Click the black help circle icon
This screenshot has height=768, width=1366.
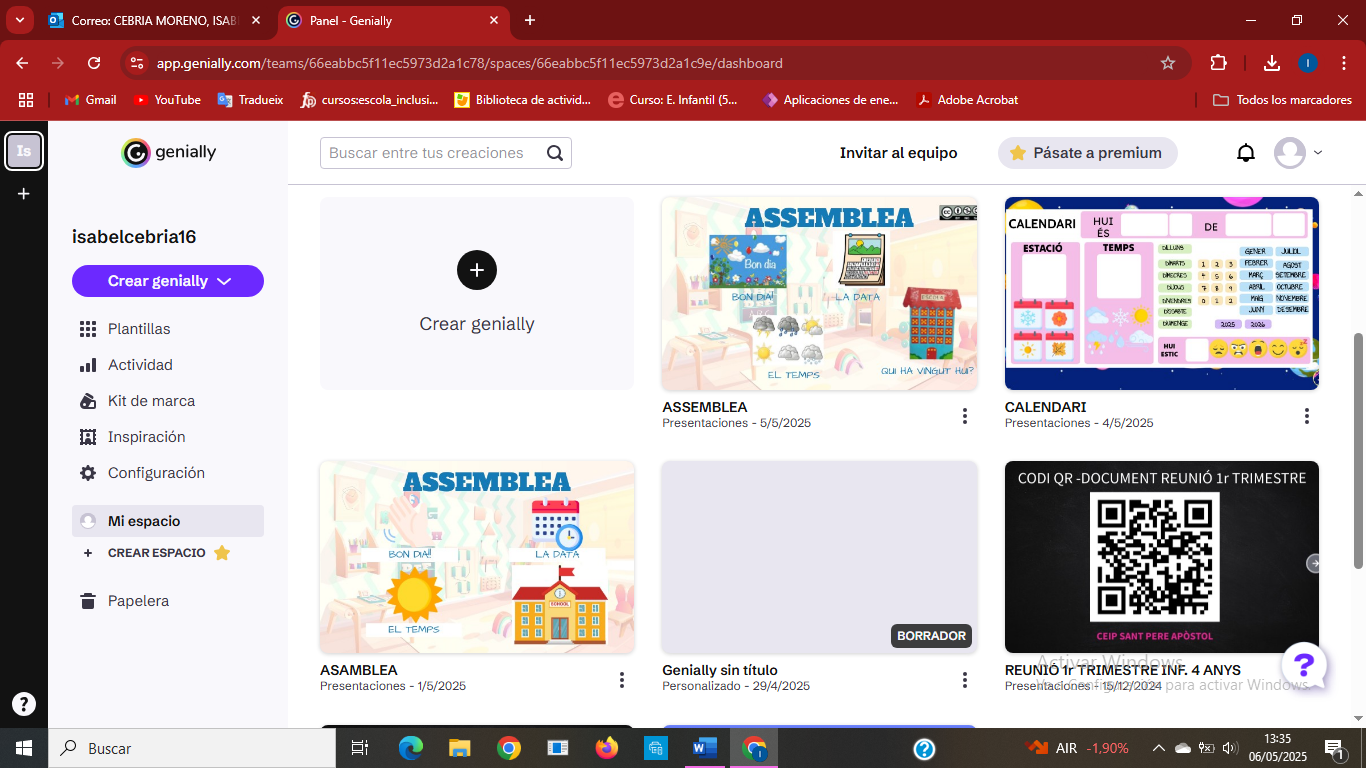click(x=24, y=704)
